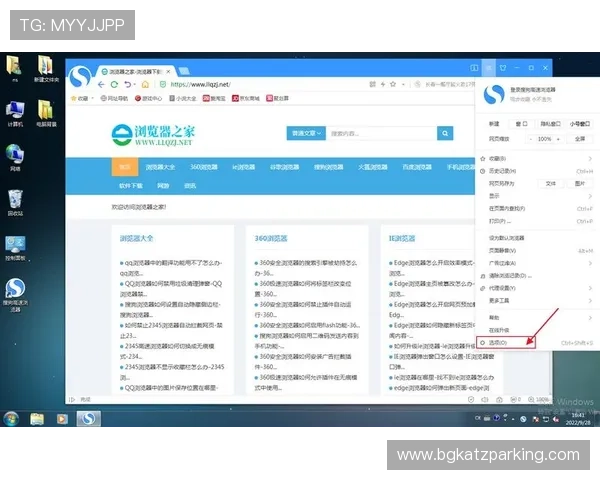Save the page as 图片 in menu
Screen dimensions: 600x480
click(x=580, y=184)
